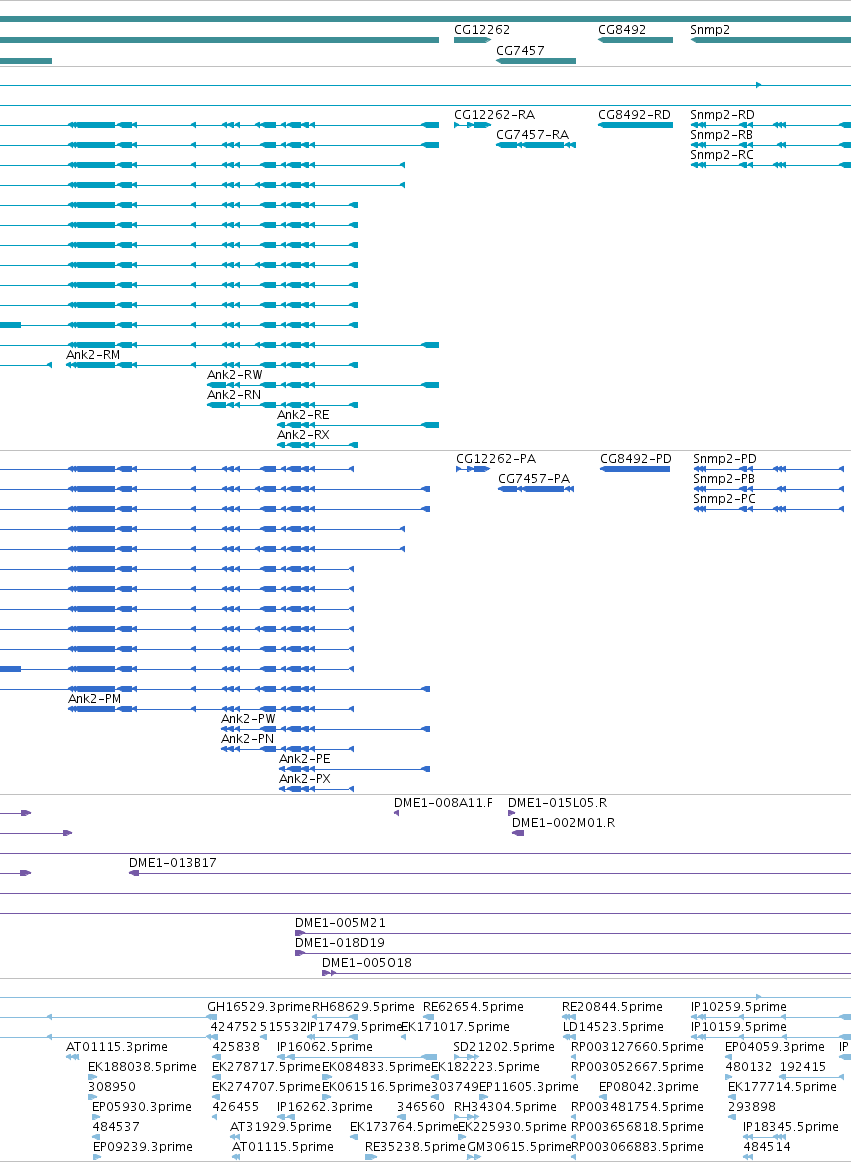Click EST label RP003066883.5prime
The width and height of the screenshot is (851, 1162).
click(x=638, y=1146)
